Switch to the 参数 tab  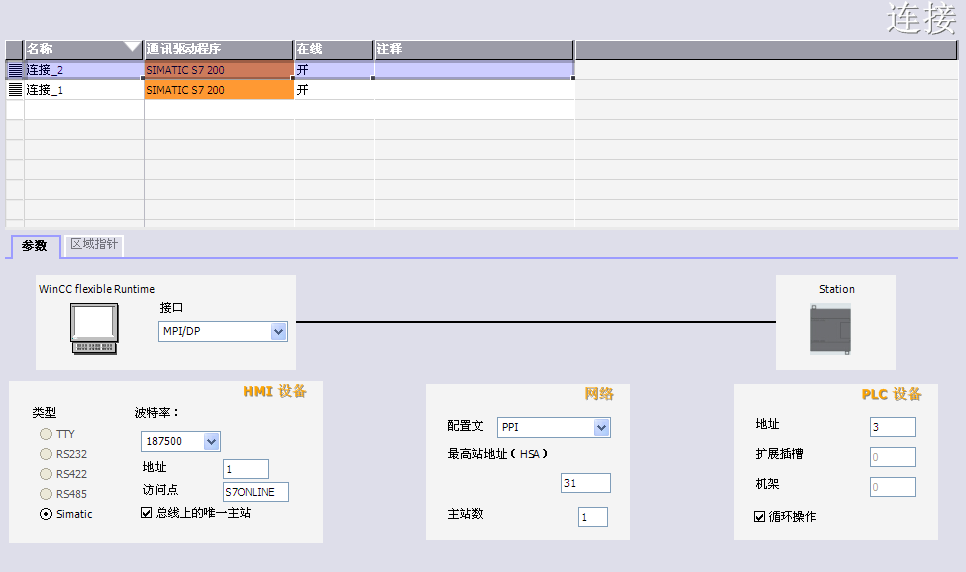coord(35,246)
